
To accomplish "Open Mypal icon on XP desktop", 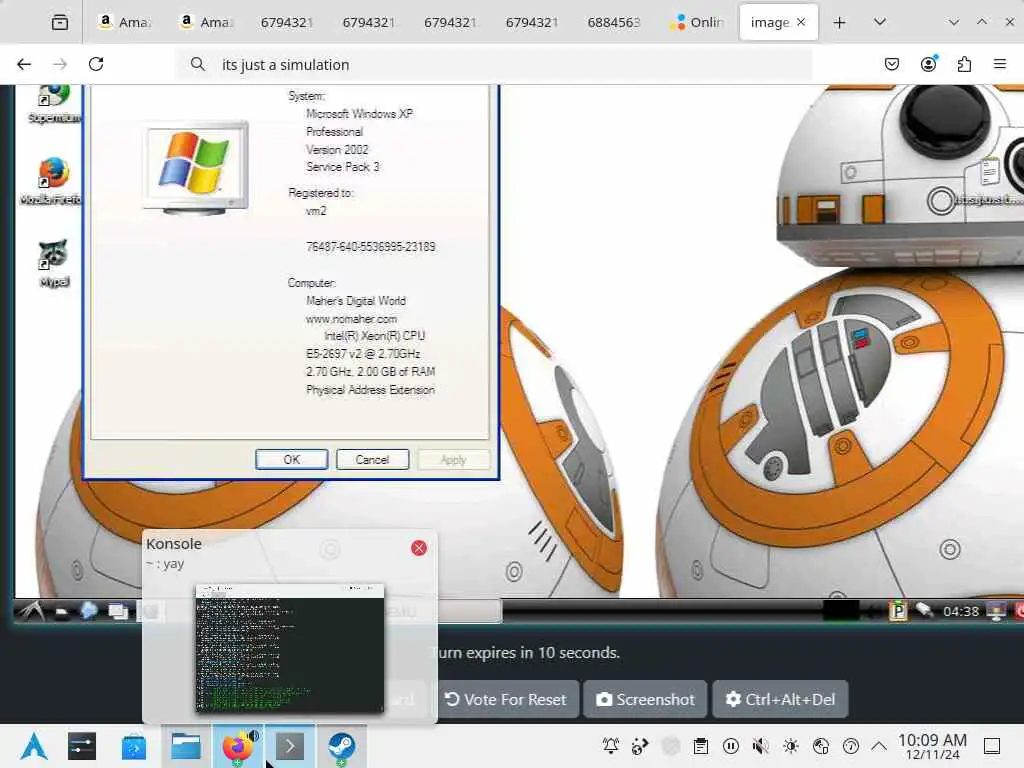I will (x=54, y=263).
